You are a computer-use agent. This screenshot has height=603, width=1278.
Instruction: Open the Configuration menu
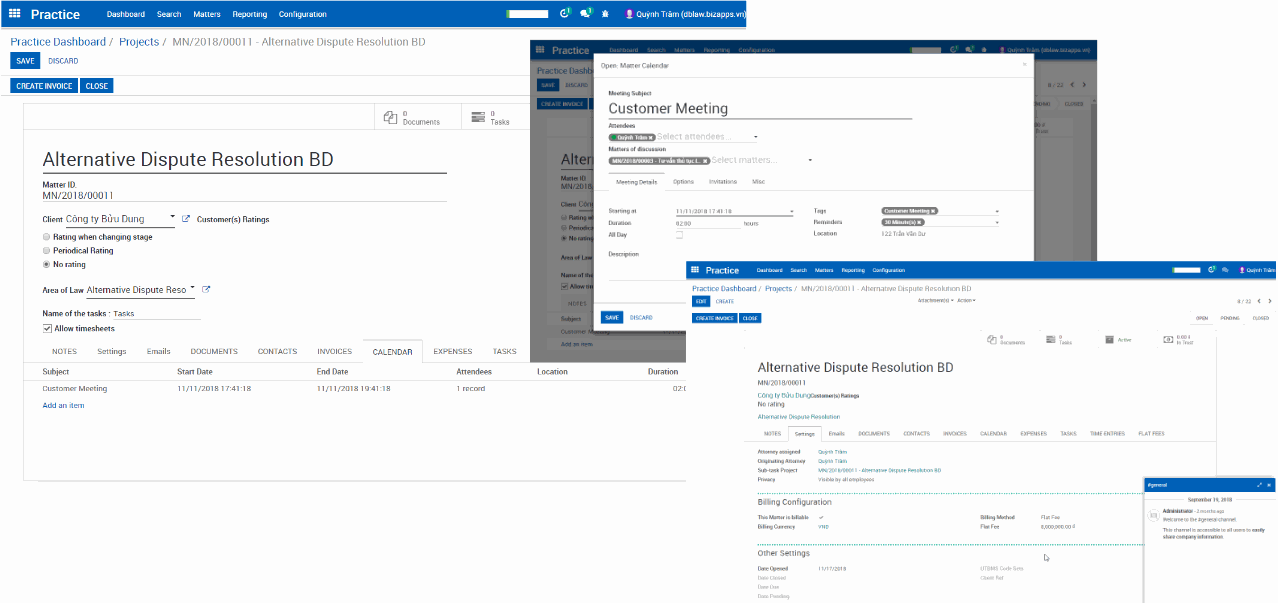304,14
